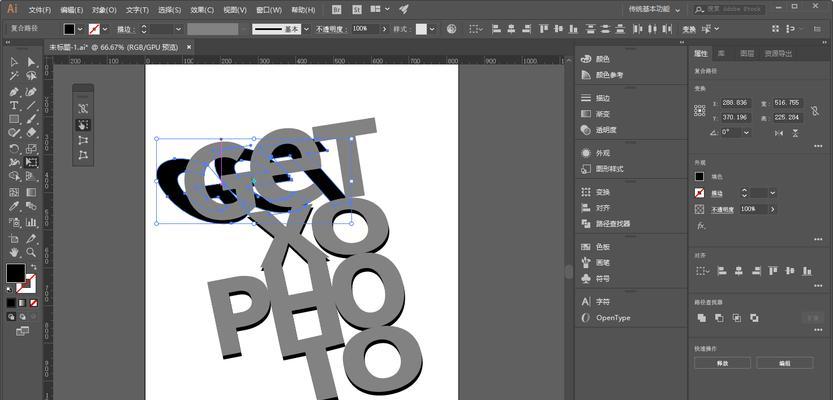Select the Direct Selection tool
Image resolution: width=833 pixels, height=400 pixels.
tap(31, 63)
